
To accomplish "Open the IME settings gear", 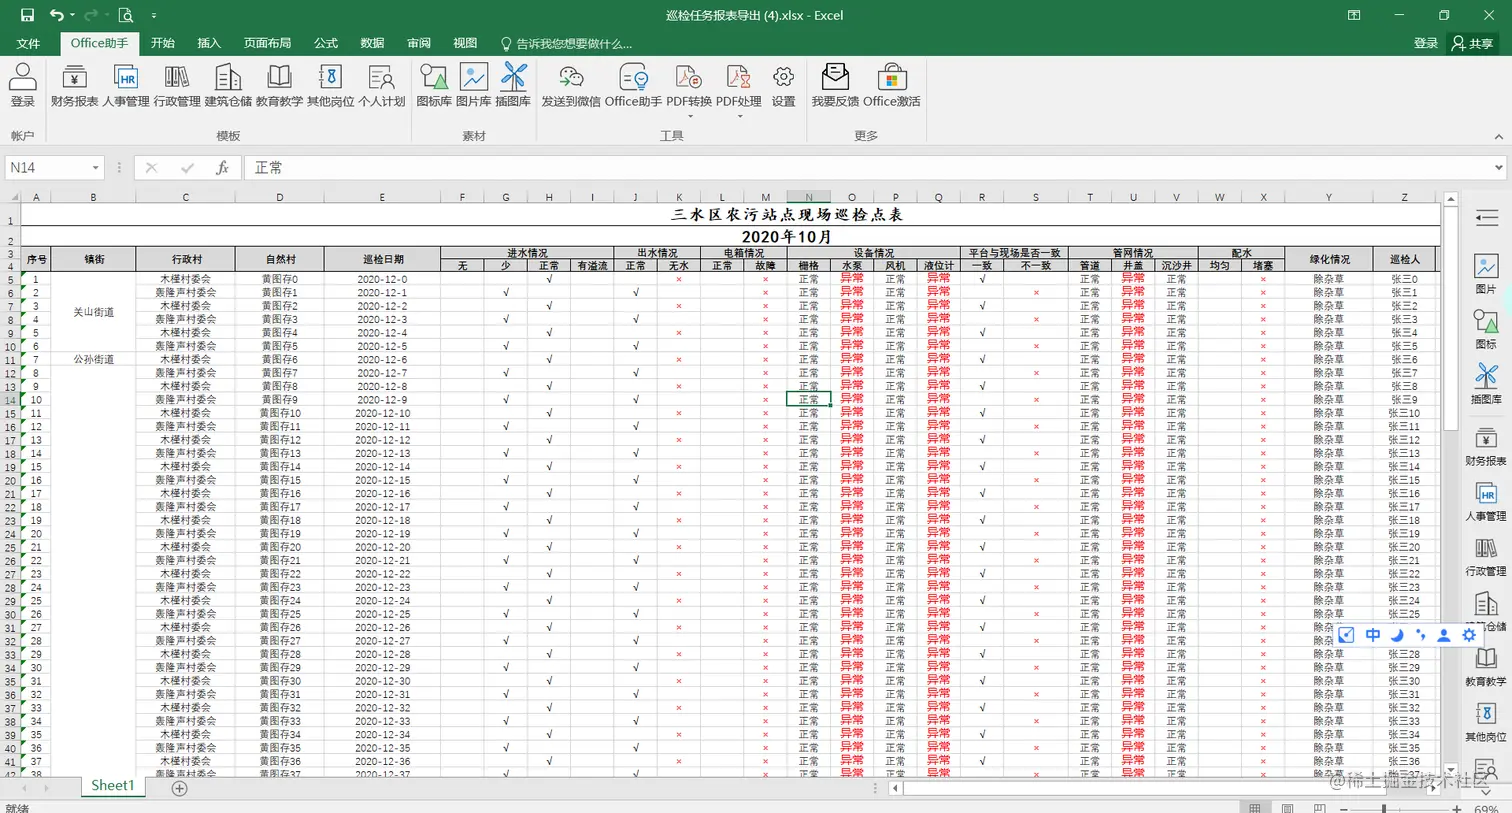I will (1469, 635).
